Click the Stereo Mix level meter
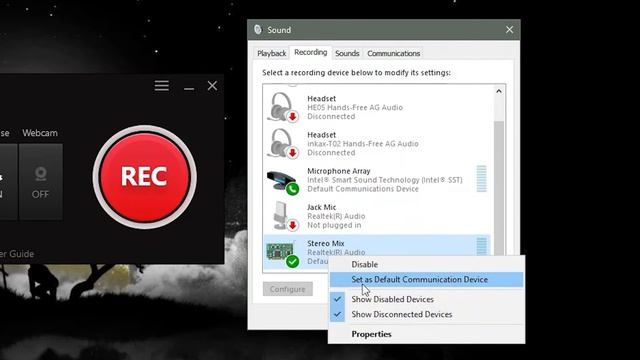Viewport: 640px width, 360px height. (x=482, y=246)
